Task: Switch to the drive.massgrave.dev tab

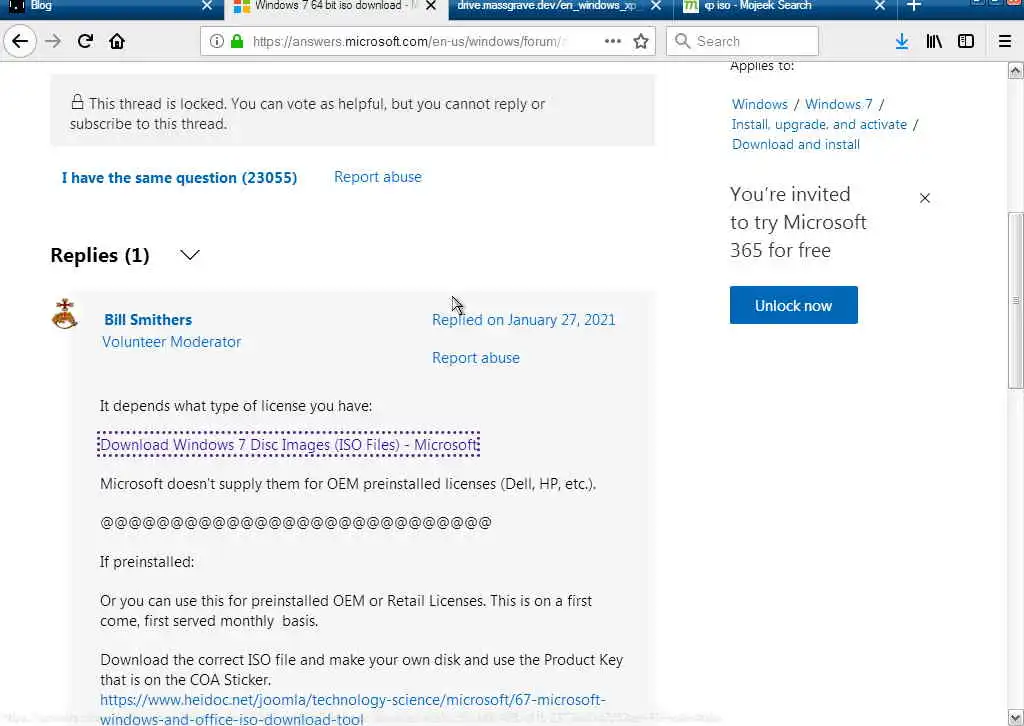Action: [x=547, y=6]
